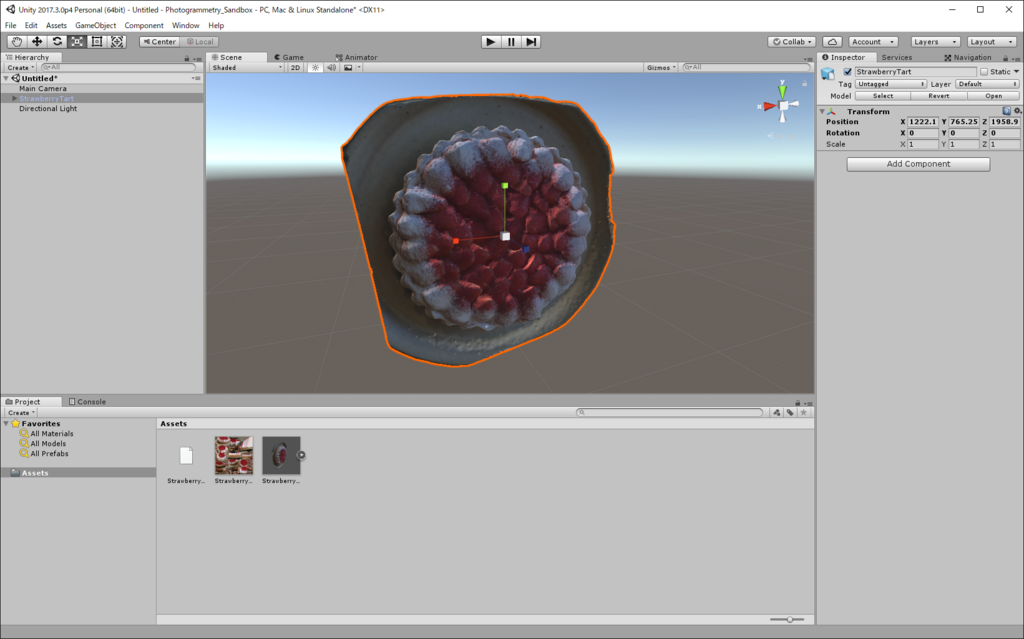1024x639 pixels.
Task: Open the cloud Services button
Action: click(x=832, y=42)
